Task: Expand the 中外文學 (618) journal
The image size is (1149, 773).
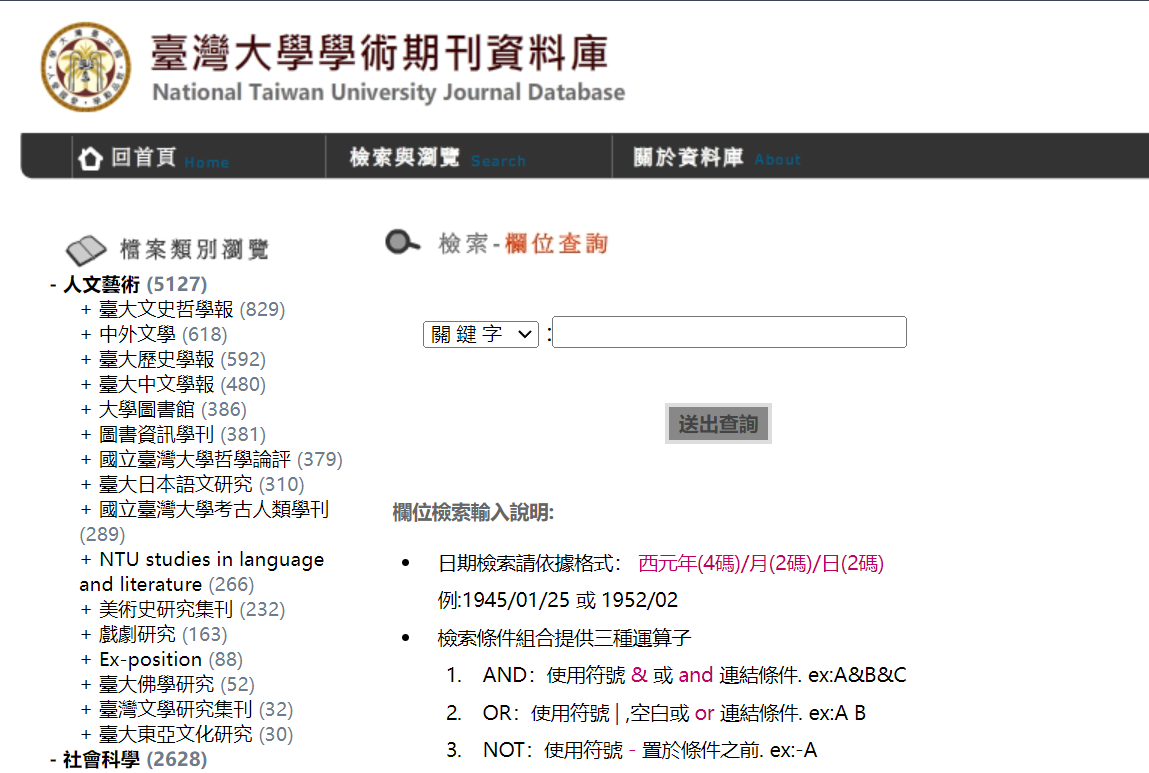Action: pyautogui.click(x=154, y=334)
